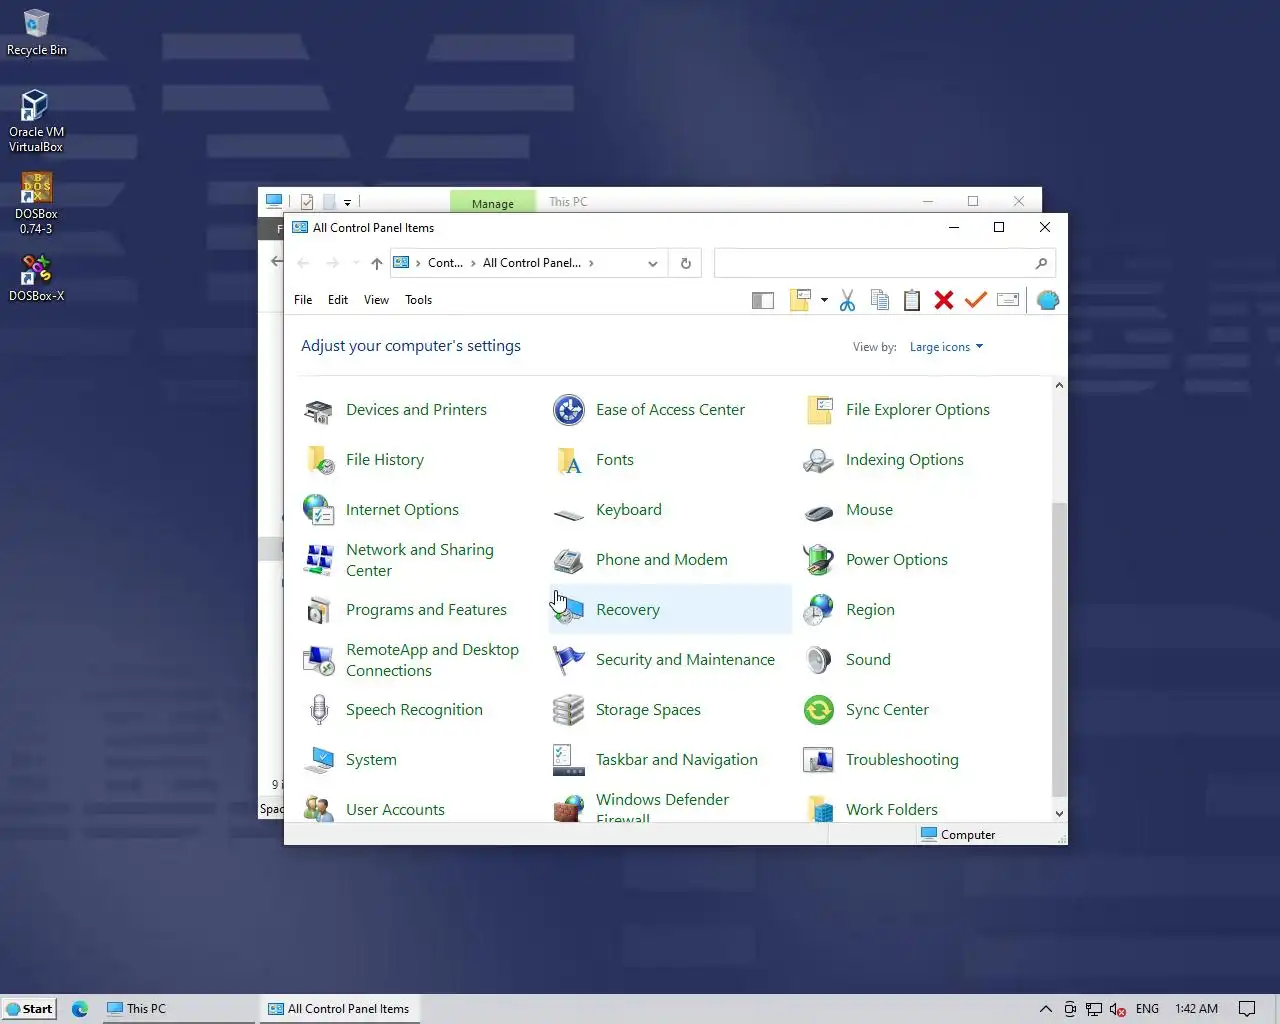Viewport: 1280px width, 1024px height.
Task: Expand the chevron after All Control Panel
Action: pos(591,263)
